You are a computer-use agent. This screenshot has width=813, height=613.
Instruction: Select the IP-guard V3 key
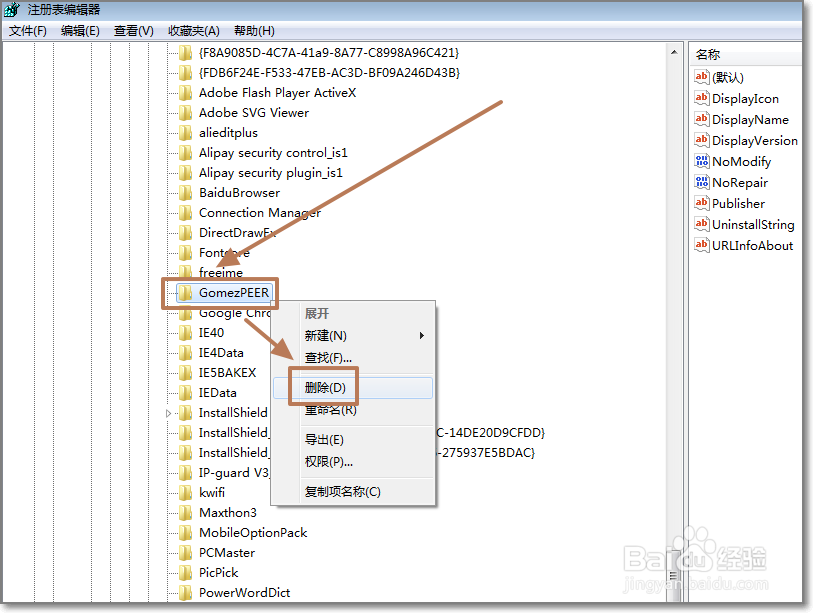[x=234, y=473]
